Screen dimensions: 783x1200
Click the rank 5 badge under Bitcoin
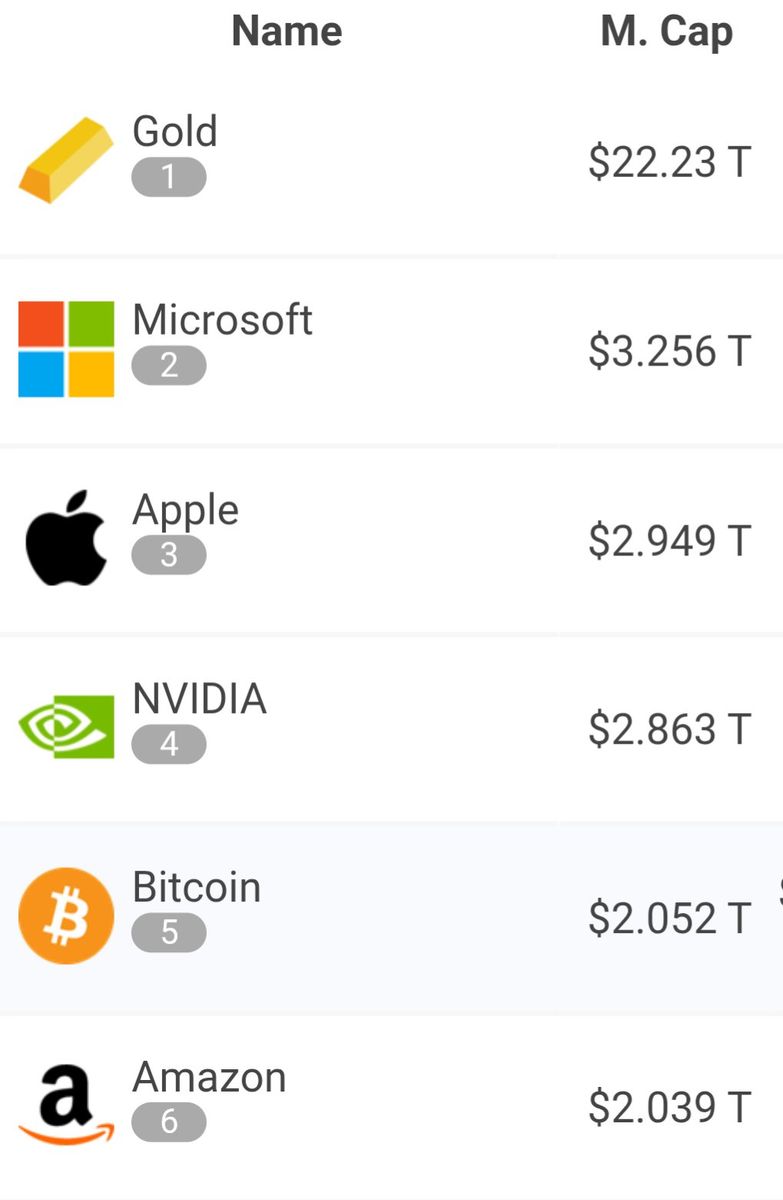pos(169,932)
